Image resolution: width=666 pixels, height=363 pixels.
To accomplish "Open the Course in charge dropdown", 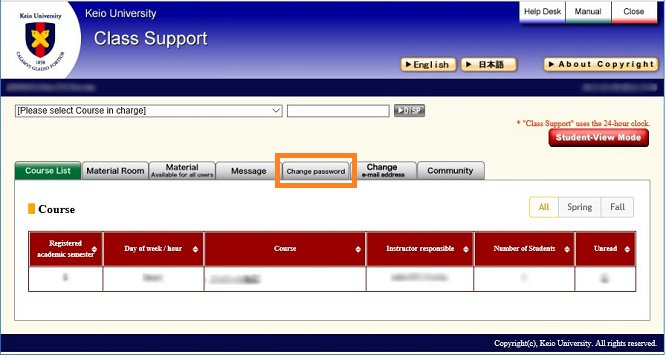I will pyautogui.click(x=148, y=111).
